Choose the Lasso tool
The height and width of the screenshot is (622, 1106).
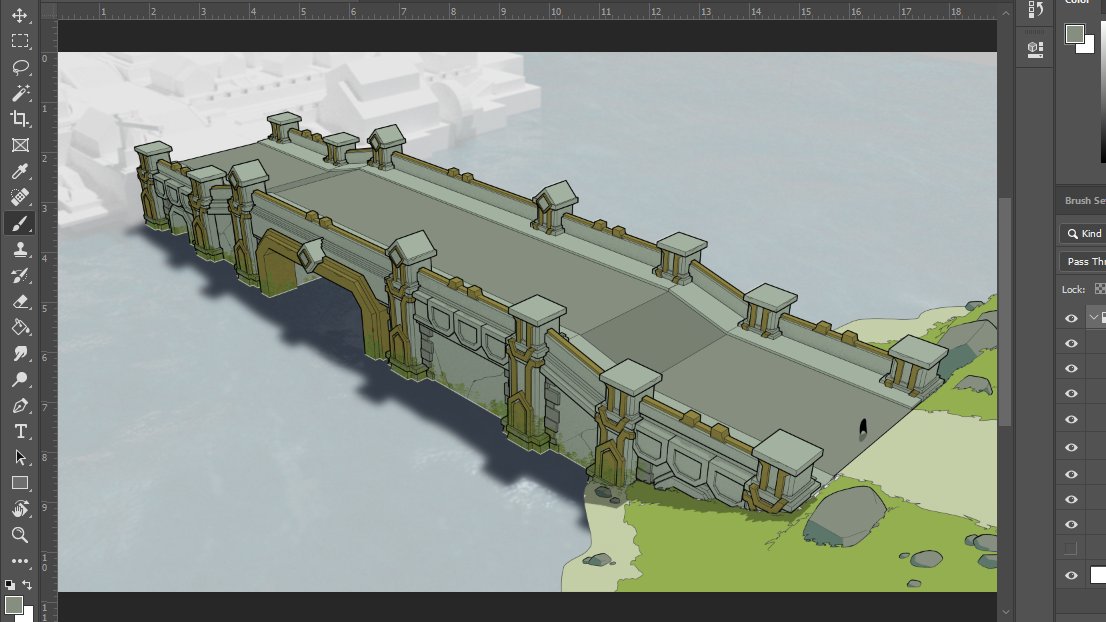point(20,67)
